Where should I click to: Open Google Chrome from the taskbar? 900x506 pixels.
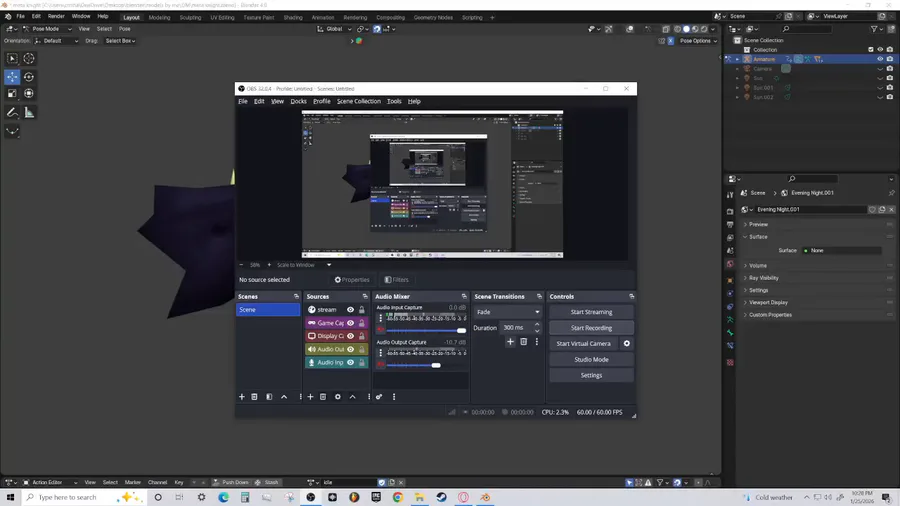(x=398, y=497)
